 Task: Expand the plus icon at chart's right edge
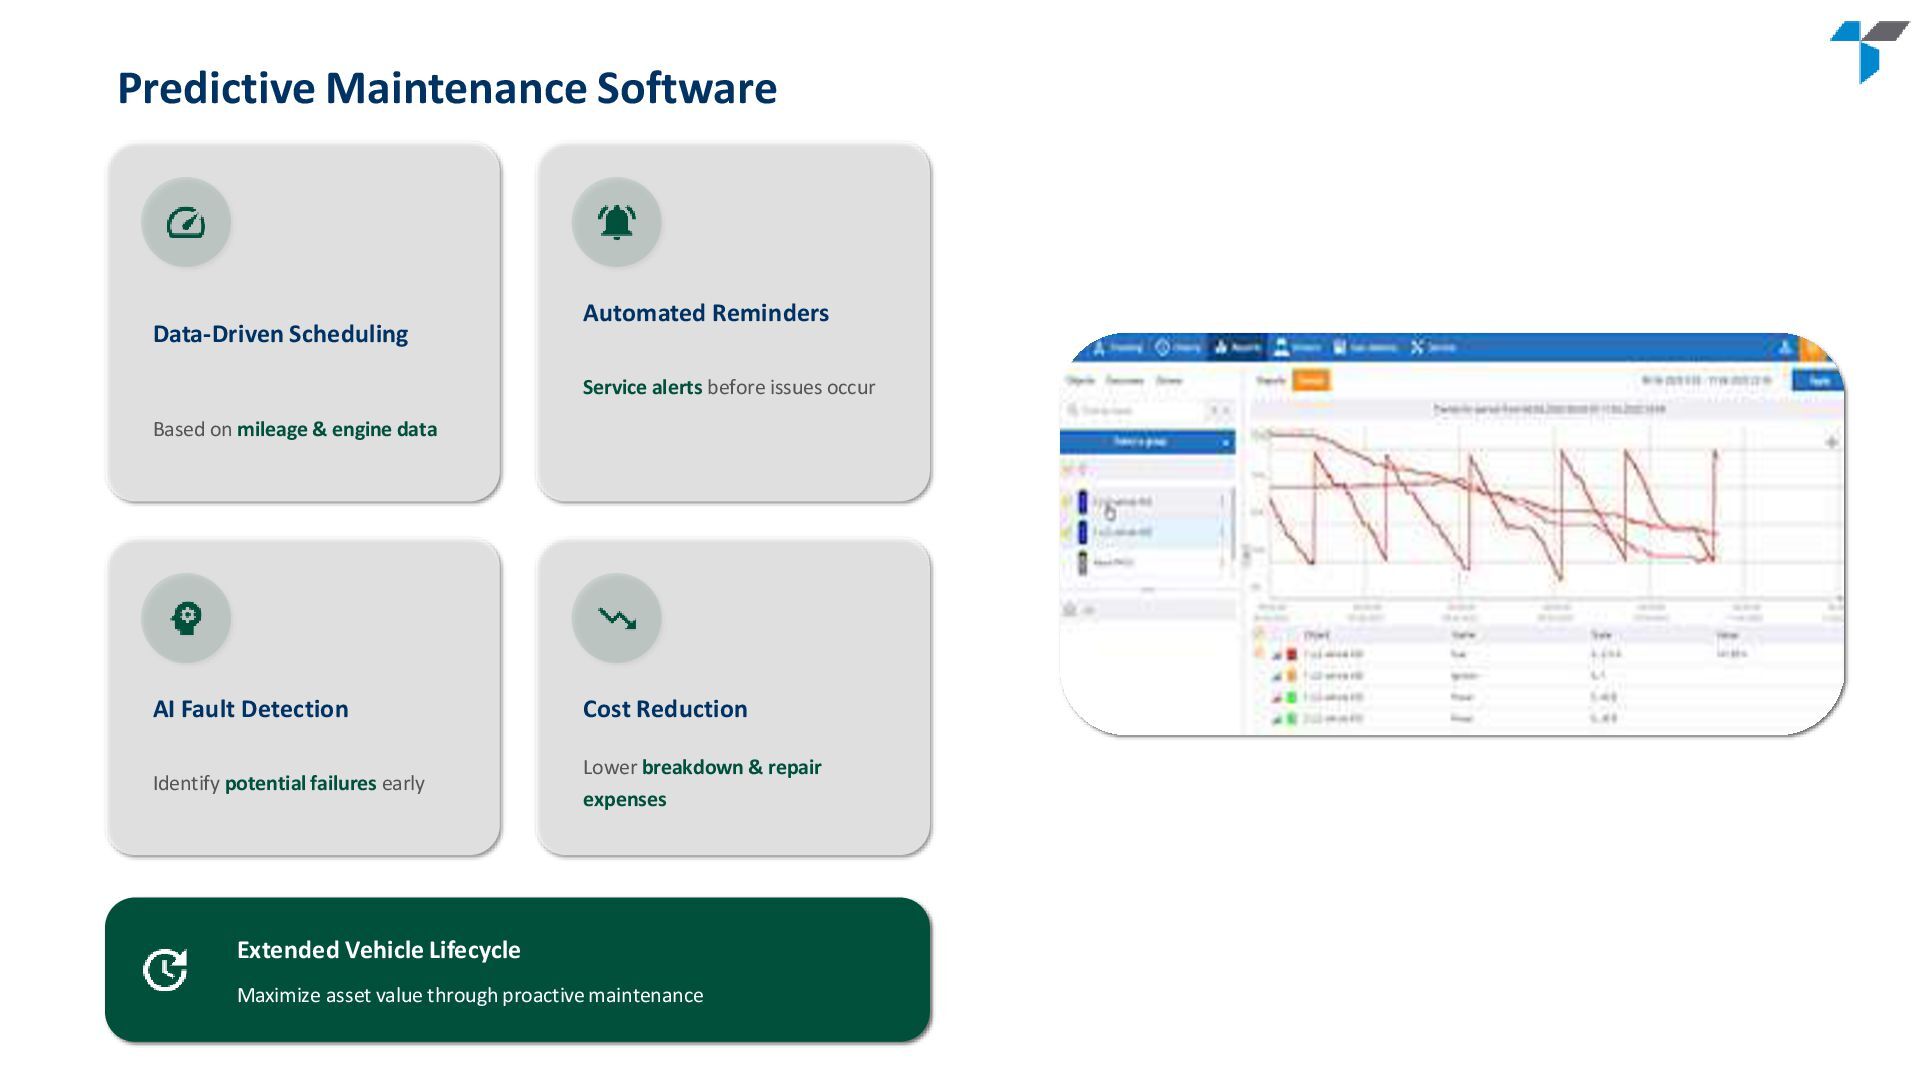1831,442
